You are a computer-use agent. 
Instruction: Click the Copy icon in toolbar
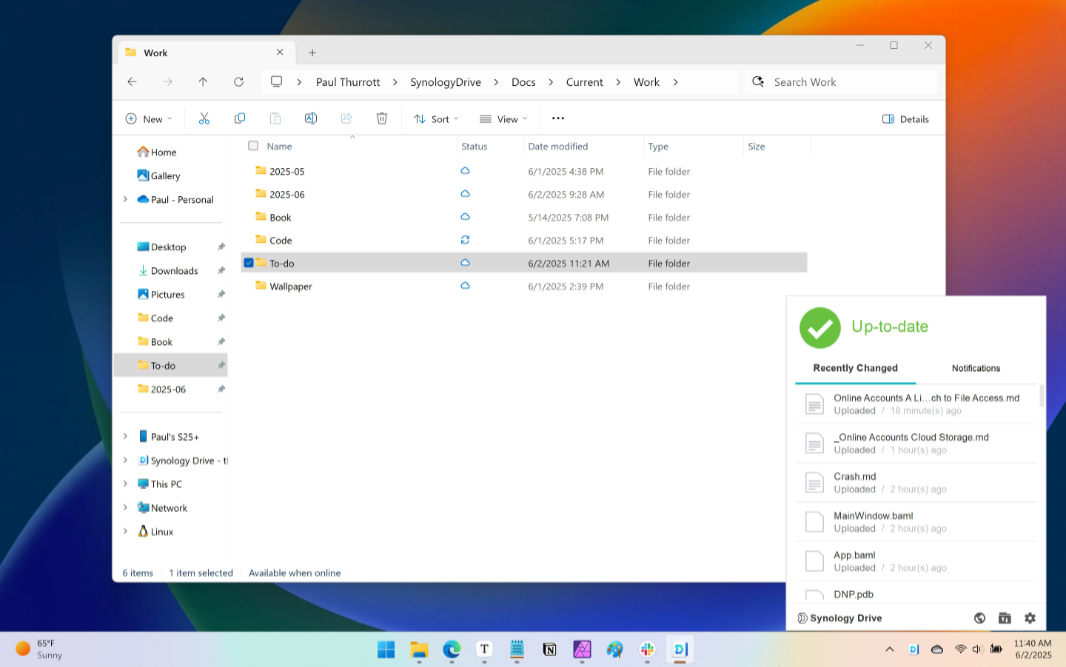click(x=240, y=119)
